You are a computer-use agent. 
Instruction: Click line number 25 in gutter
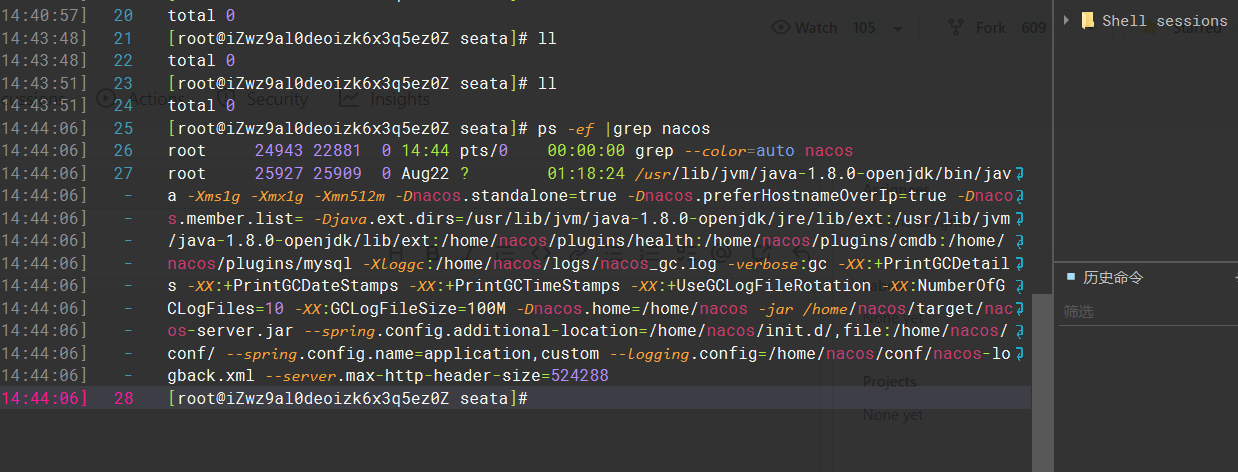[x=123, y=128]
